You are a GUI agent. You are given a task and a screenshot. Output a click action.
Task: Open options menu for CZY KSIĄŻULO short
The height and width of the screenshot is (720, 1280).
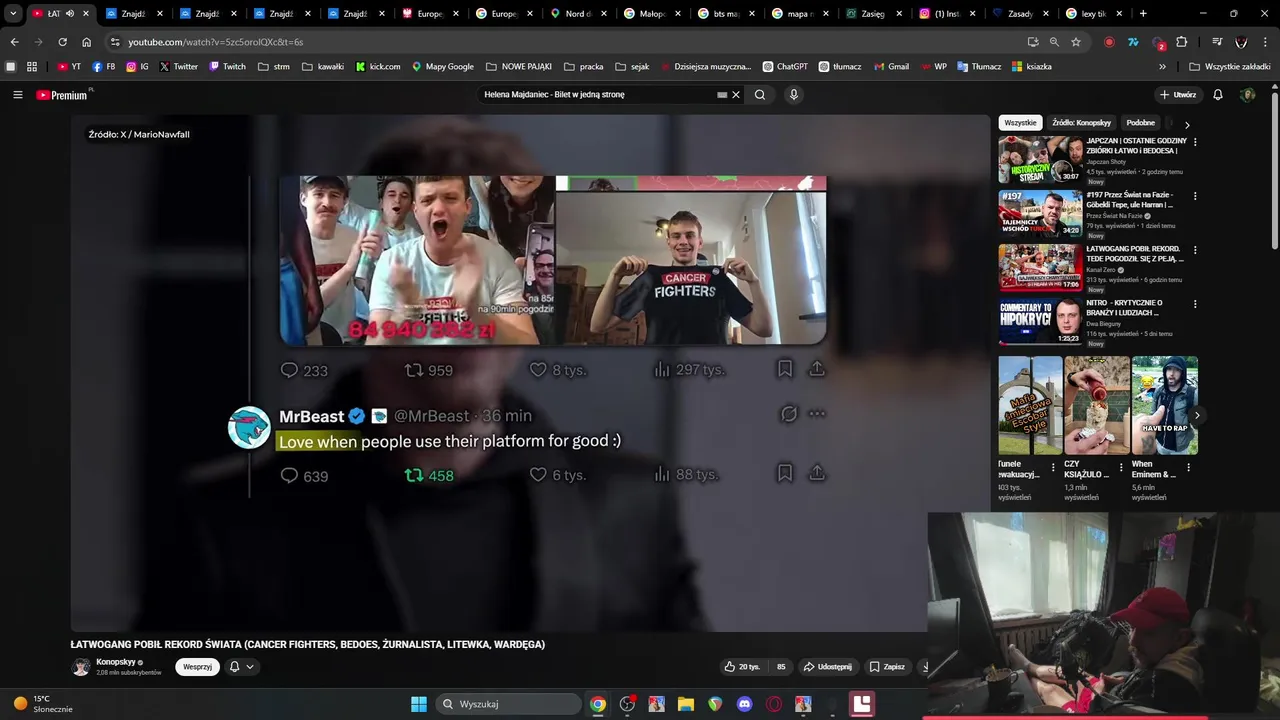[1120, 467]
